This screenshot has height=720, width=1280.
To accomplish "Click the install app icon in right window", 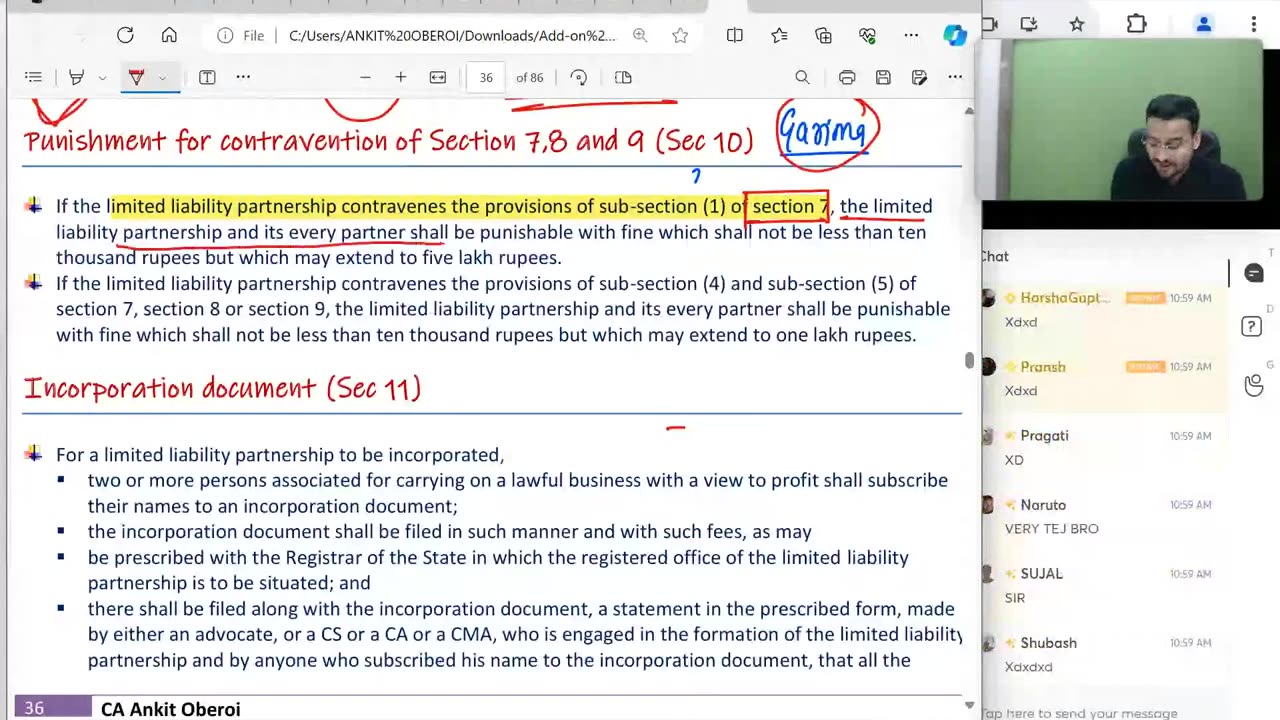I will [x=1029, y=24].
